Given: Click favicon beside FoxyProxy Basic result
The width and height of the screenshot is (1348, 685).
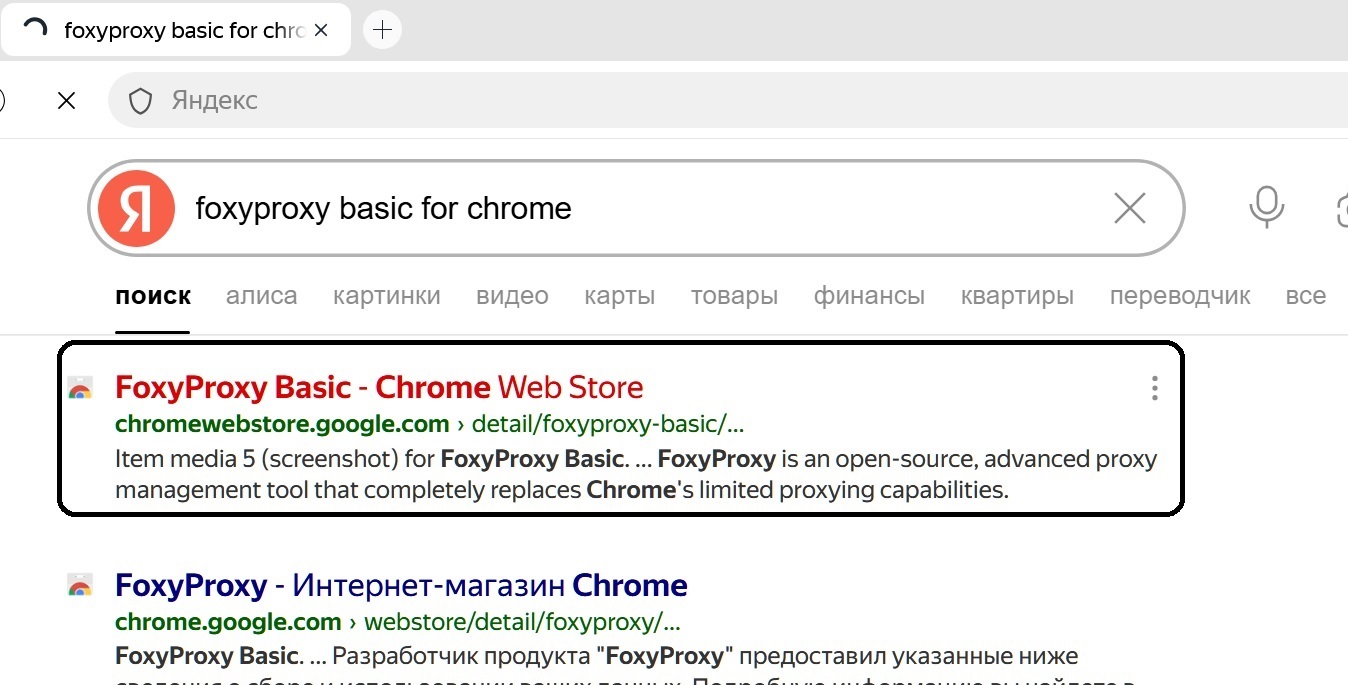Looking at the screenshot, I should pos(80,389).
